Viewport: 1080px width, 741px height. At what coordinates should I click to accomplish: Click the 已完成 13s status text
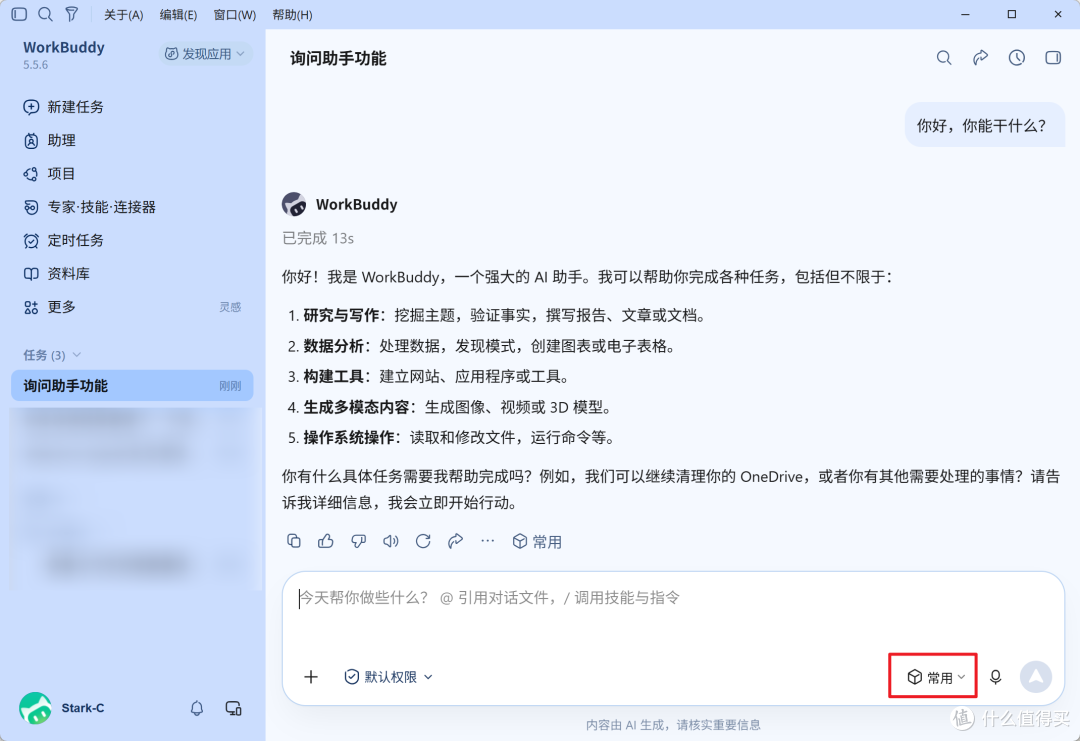click(318, 238)
